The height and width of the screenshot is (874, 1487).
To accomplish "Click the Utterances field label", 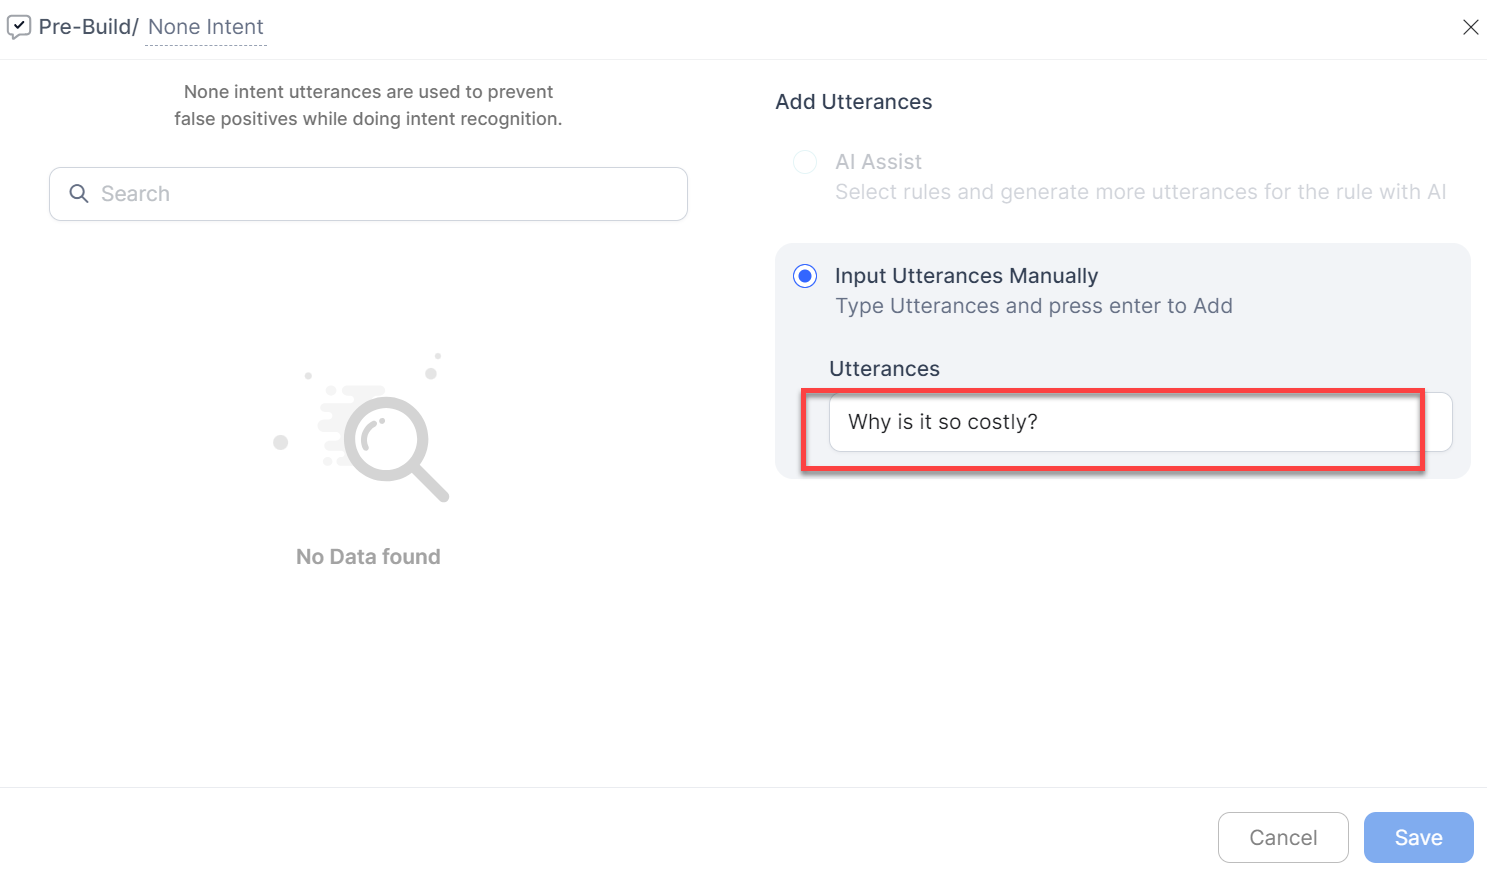I will coord(884,369).
